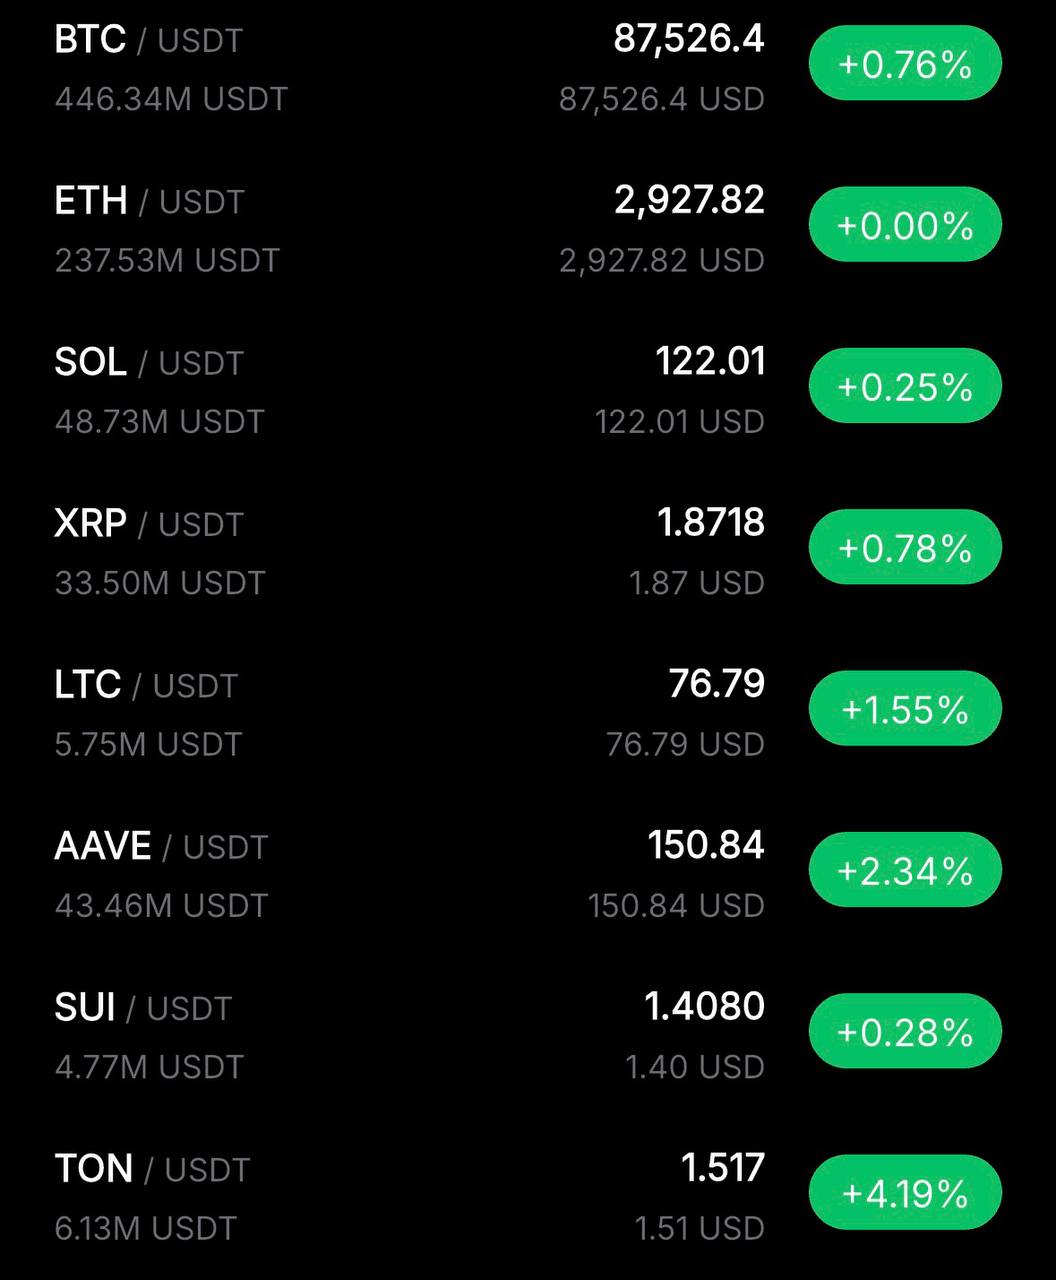Select the LTC / USDT pair name
The height and width of the screenshot is (1280, 1056).
(146, 685)
